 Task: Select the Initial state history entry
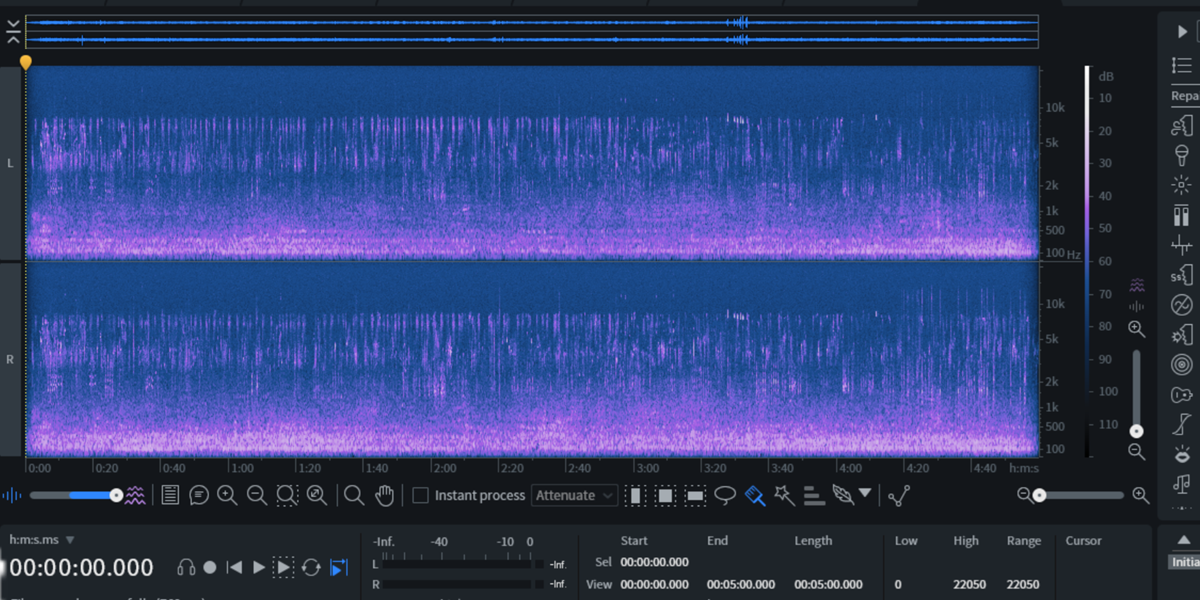tap(1185, 562)
